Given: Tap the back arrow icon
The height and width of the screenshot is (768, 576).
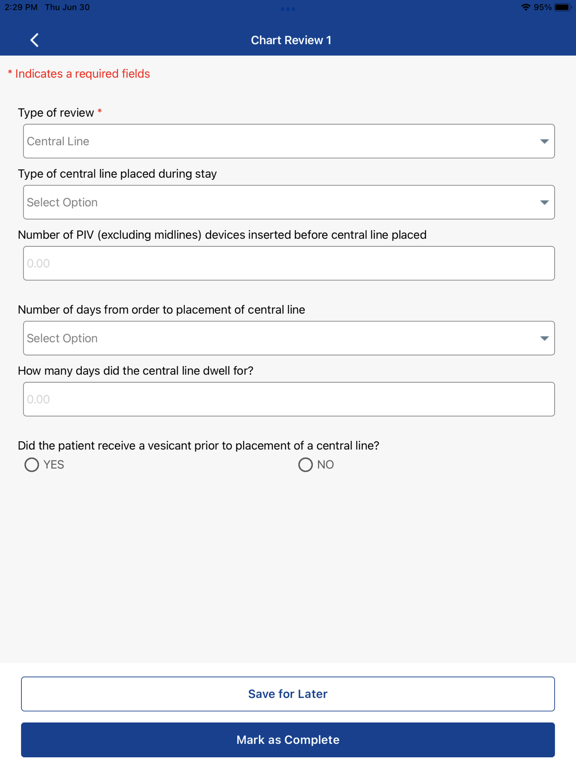Looking at the screenshot, I should pyautogui.click(x=34, y=40).
